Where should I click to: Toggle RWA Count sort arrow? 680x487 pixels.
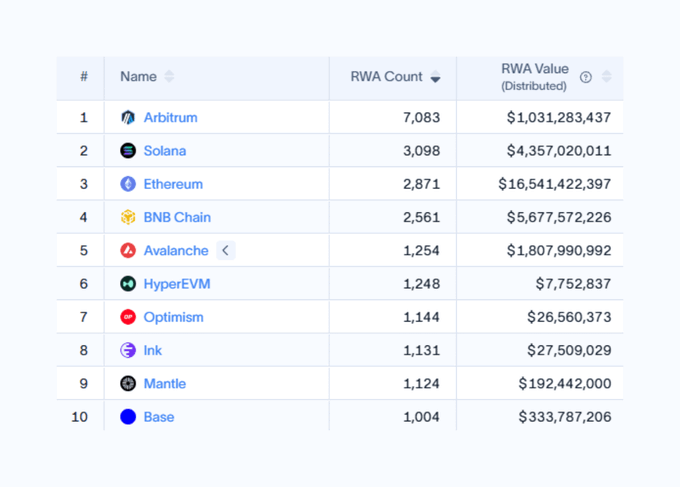click(435, 77)
